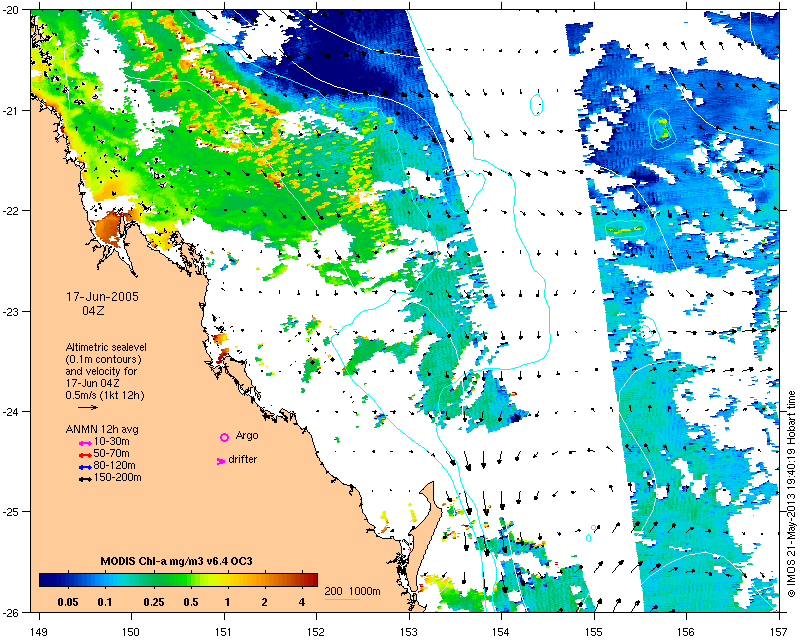Click the '04Z' time label below the date
This screenshot has width=800, height=640.
93,310
